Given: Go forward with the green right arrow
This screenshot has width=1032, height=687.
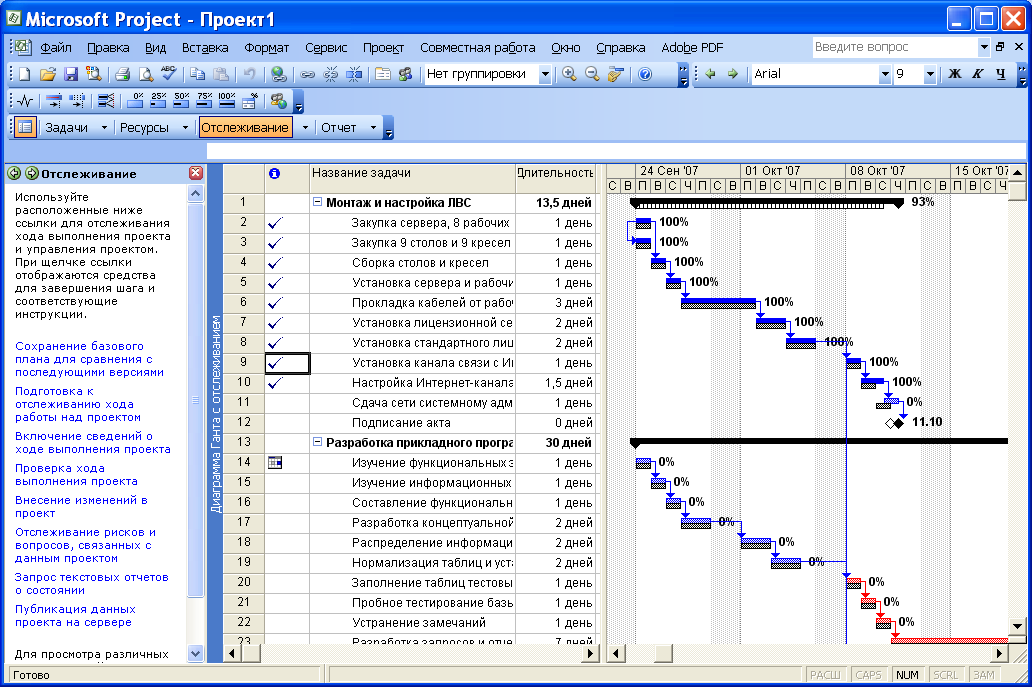Looking at the screenshot, I should (x=733, y=74).
